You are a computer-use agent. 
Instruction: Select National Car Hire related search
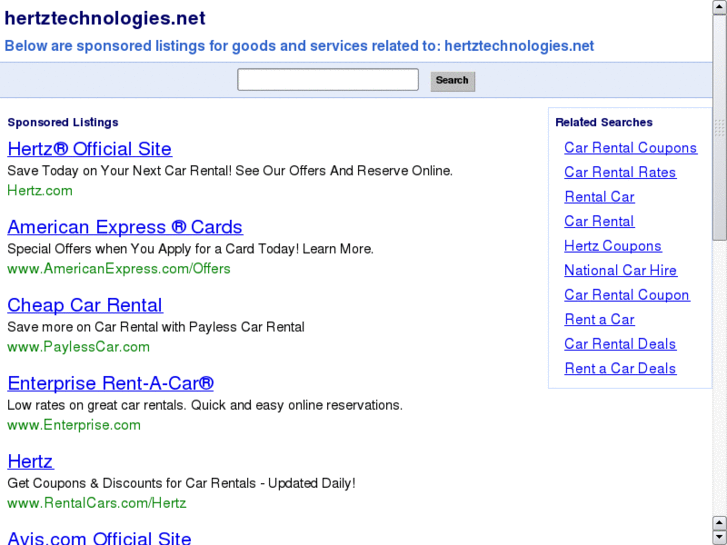click(620, 270)
